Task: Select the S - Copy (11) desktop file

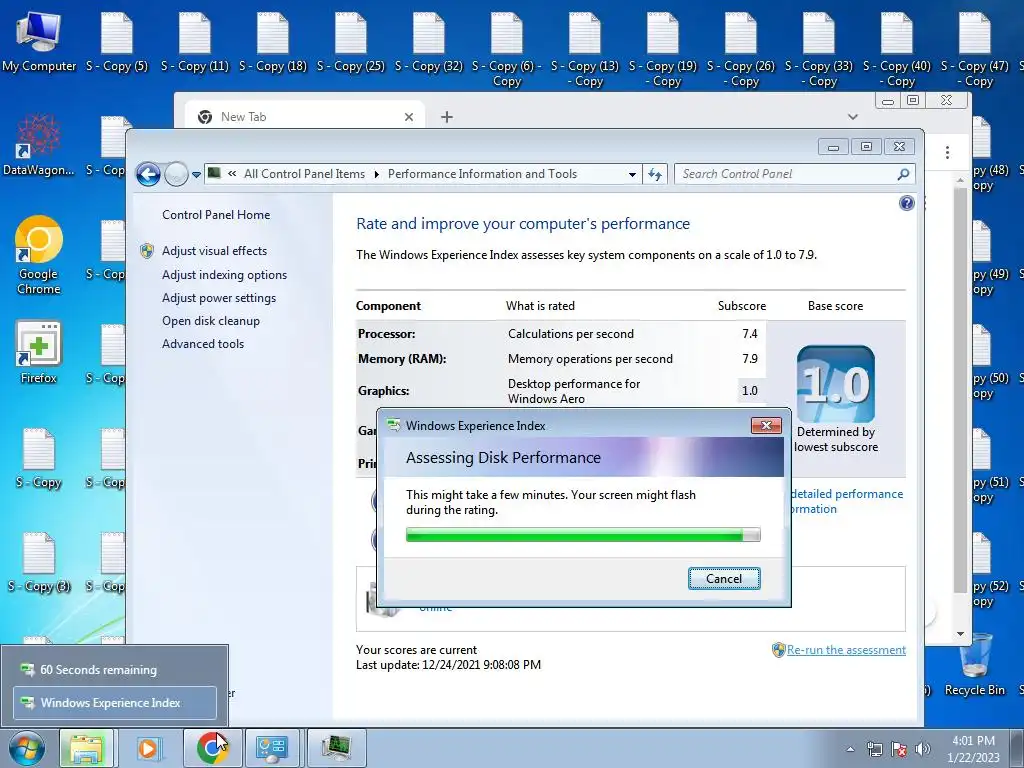Action: point(195,43)
